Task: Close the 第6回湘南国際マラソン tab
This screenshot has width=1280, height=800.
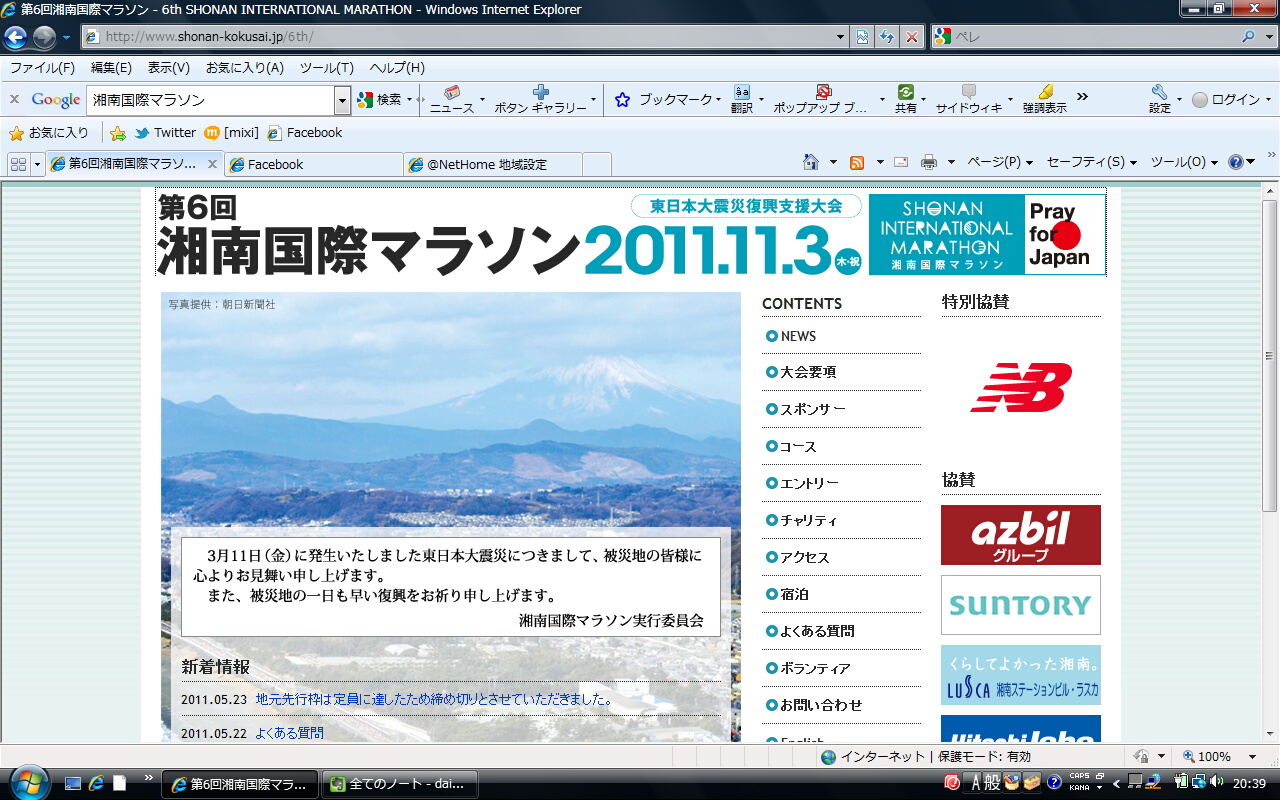Action: coord(212,164)
